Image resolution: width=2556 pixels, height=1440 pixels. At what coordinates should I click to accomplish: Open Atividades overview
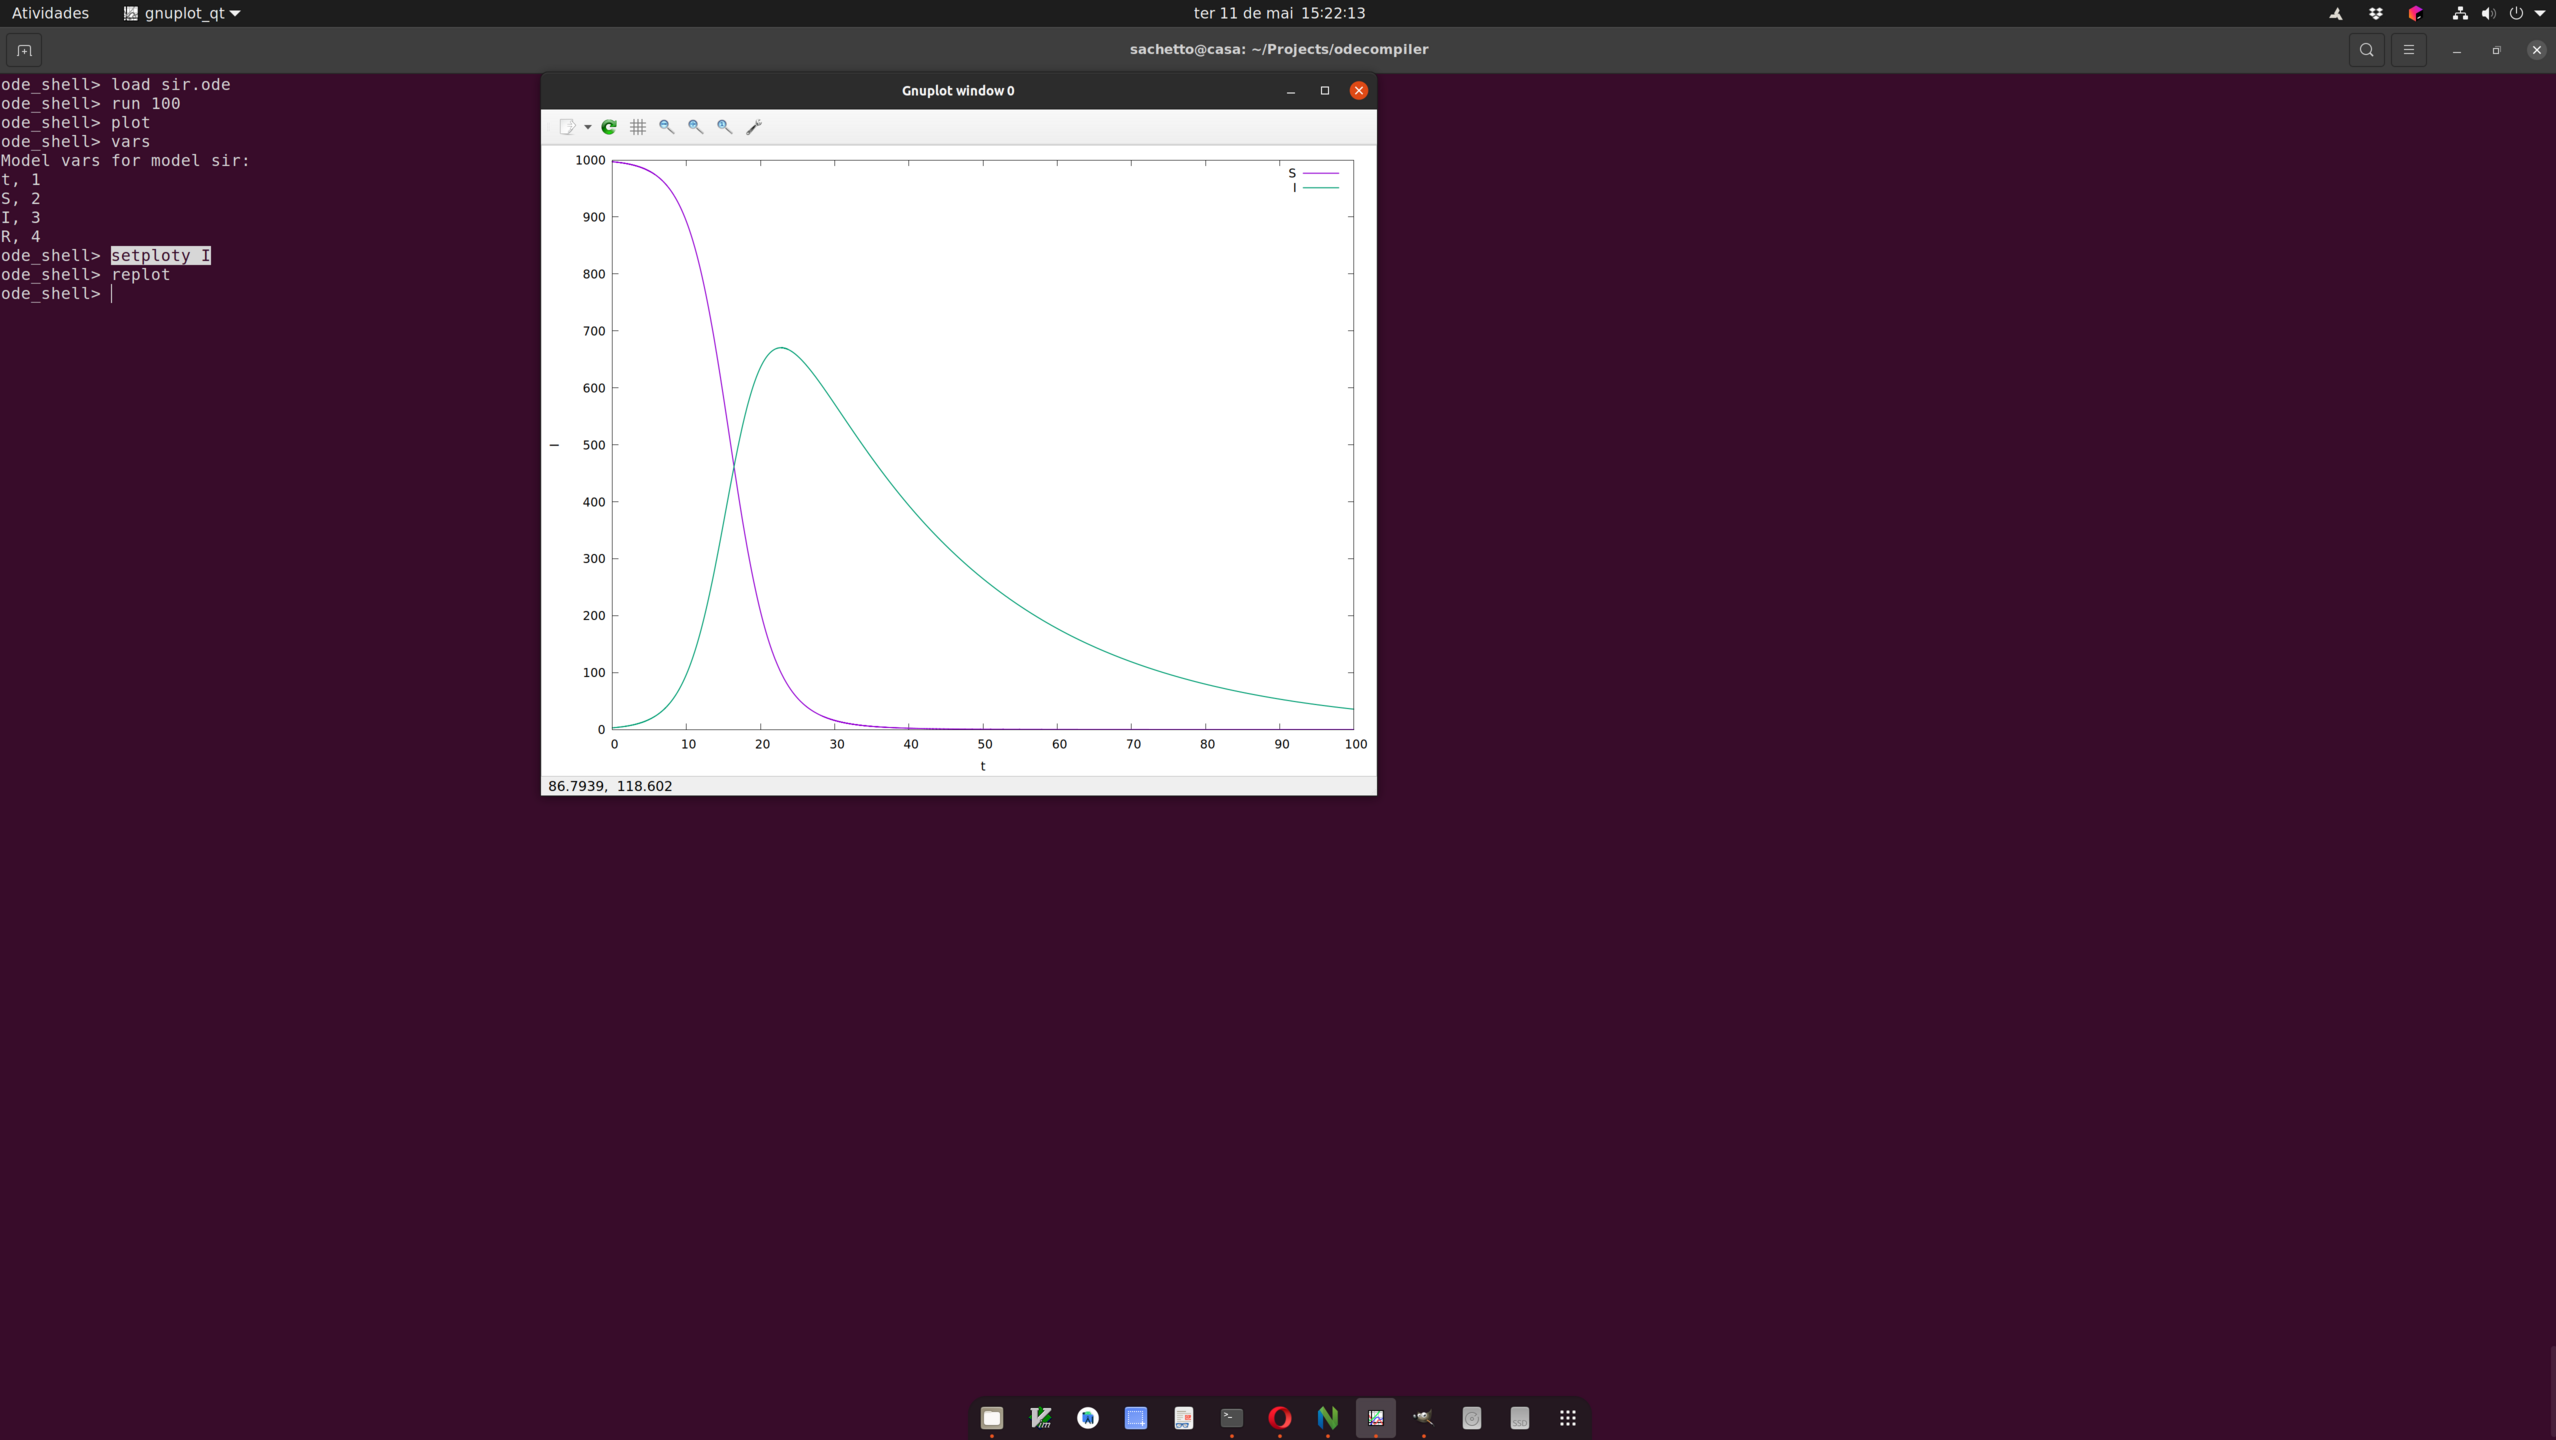tap(50, 13)
